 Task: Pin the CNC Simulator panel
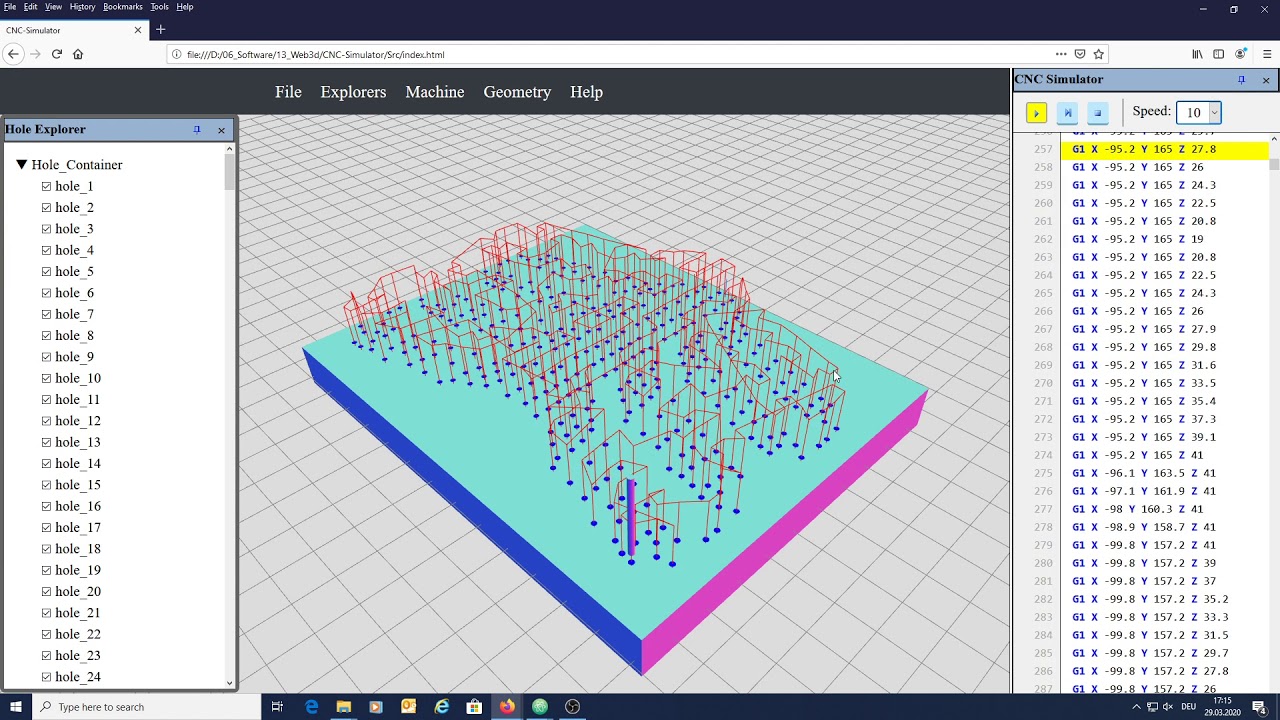1241,80
